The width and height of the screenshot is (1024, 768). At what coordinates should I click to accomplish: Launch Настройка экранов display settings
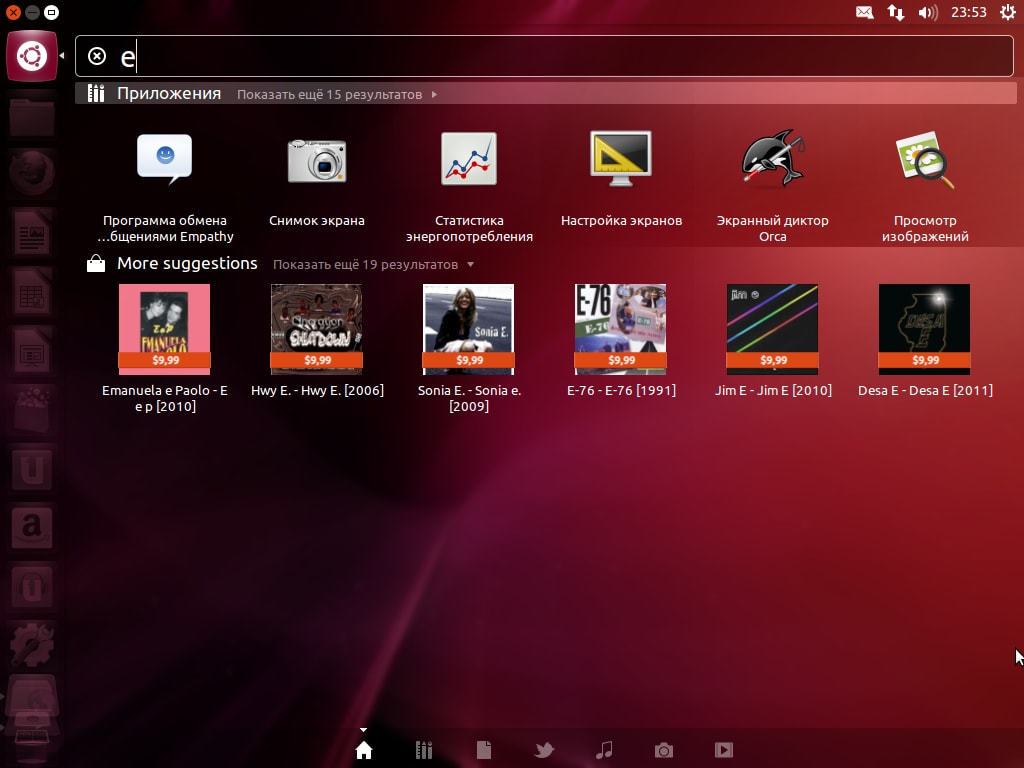[621, 159]
